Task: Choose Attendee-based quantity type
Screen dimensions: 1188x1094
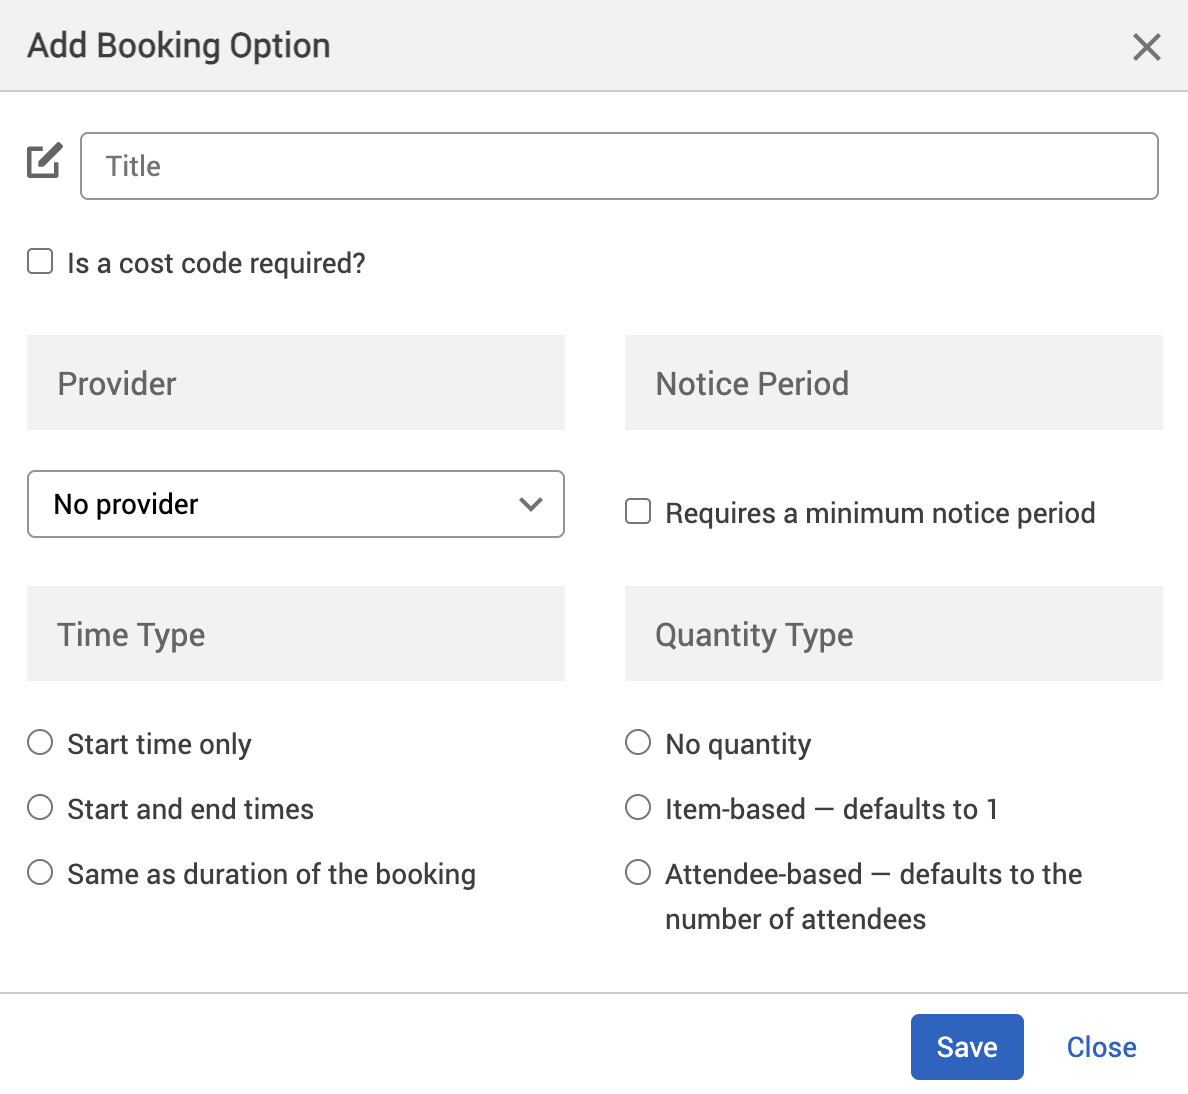Action: [x=637, y=871]
